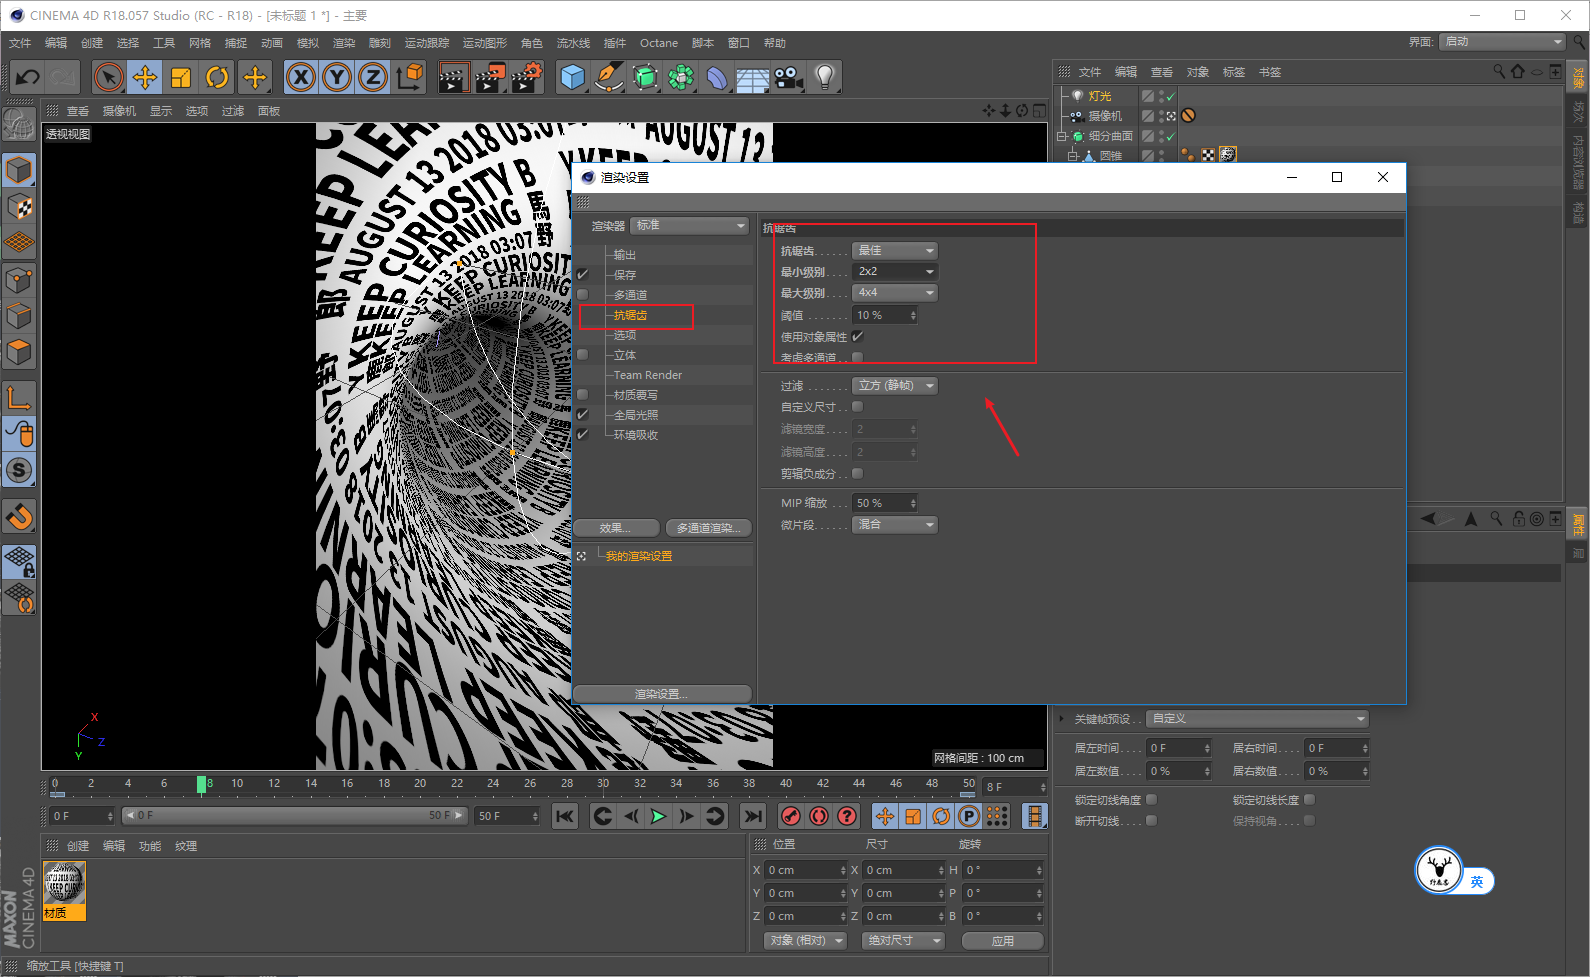The image size is (1590, 977).
Task: Enable the 立体 checkbox
Action: pyautogui.click(x=582, y=354)
